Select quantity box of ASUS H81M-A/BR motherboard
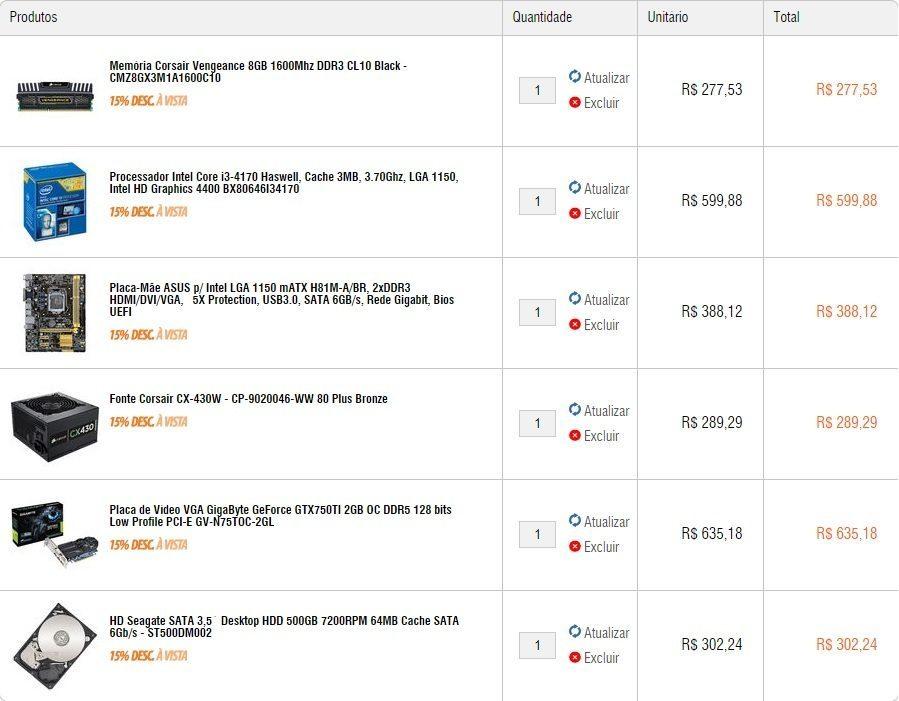899x701 pixels. (x=537, y=312)
